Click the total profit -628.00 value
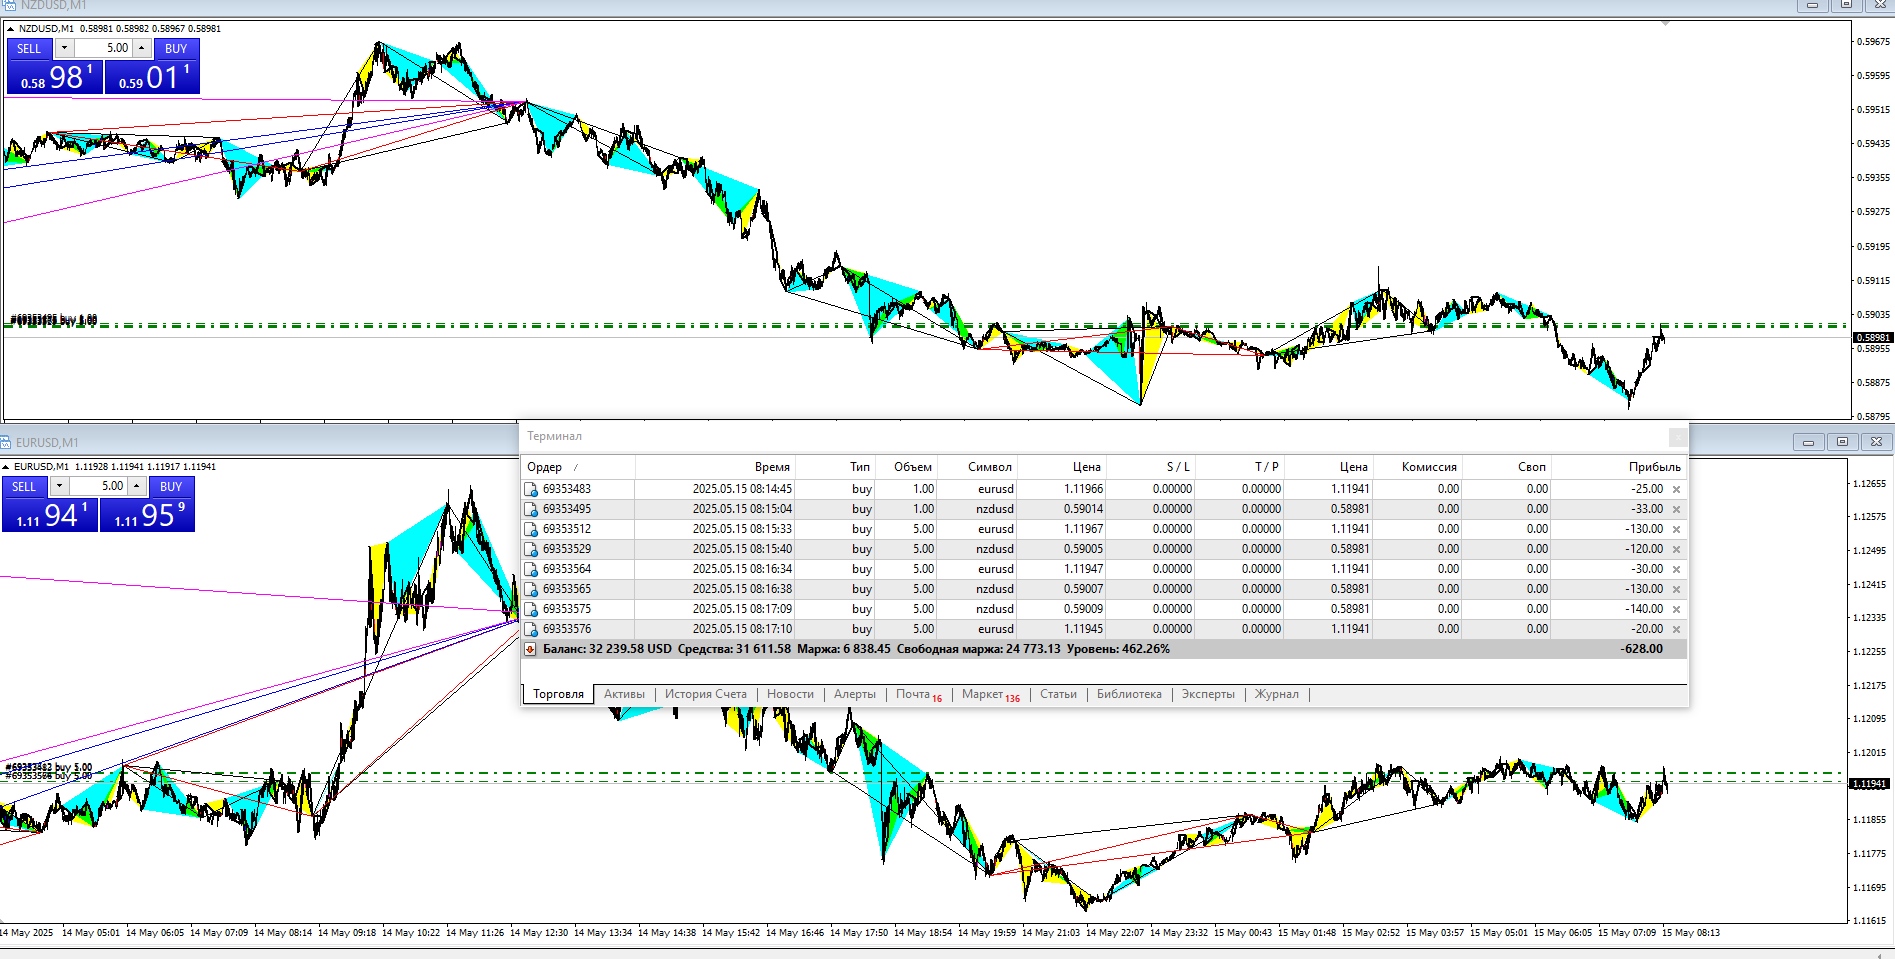 (x=1641, y=649)
